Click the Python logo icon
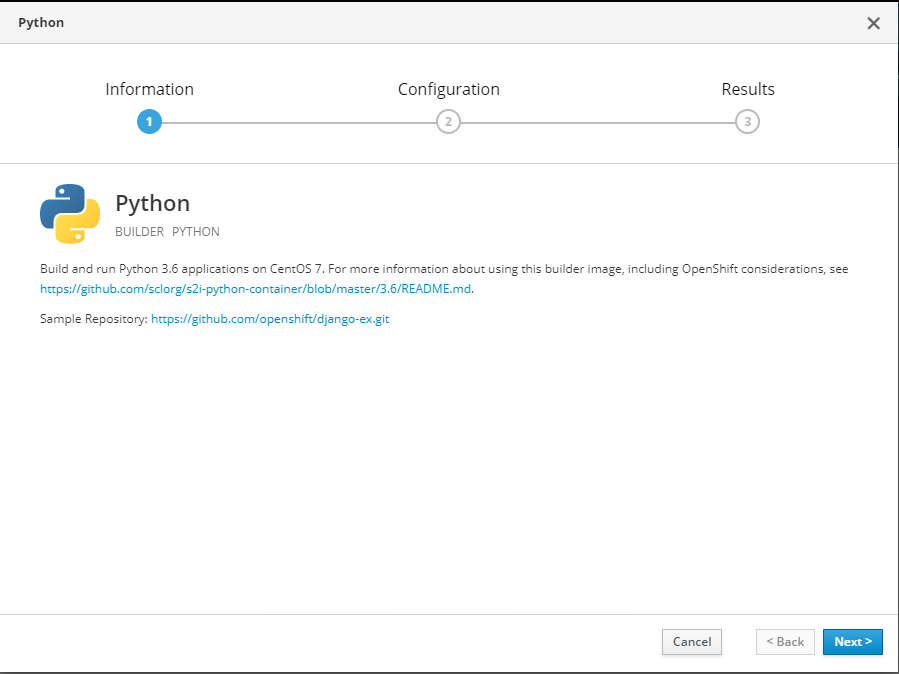899x674 pixels. (69, 213)
